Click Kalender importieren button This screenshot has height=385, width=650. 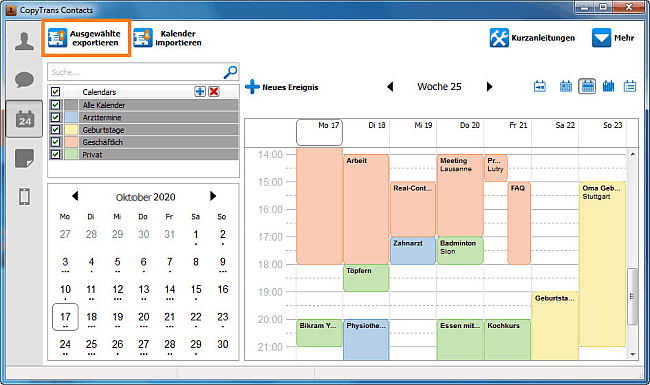coord(167,38)
